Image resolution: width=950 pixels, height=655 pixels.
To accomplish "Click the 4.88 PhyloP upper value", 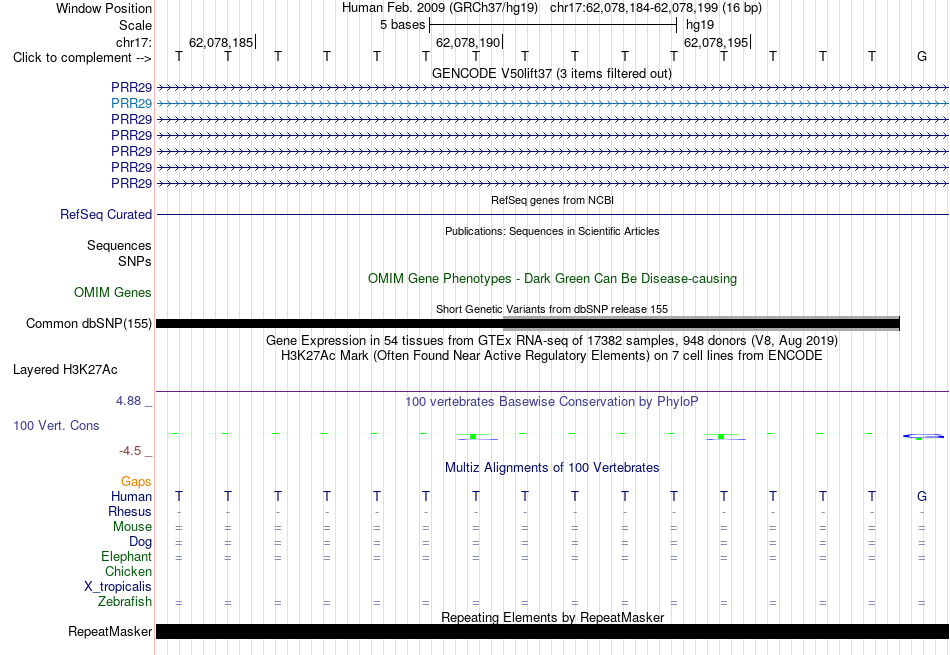I will (x=128, y=401).
